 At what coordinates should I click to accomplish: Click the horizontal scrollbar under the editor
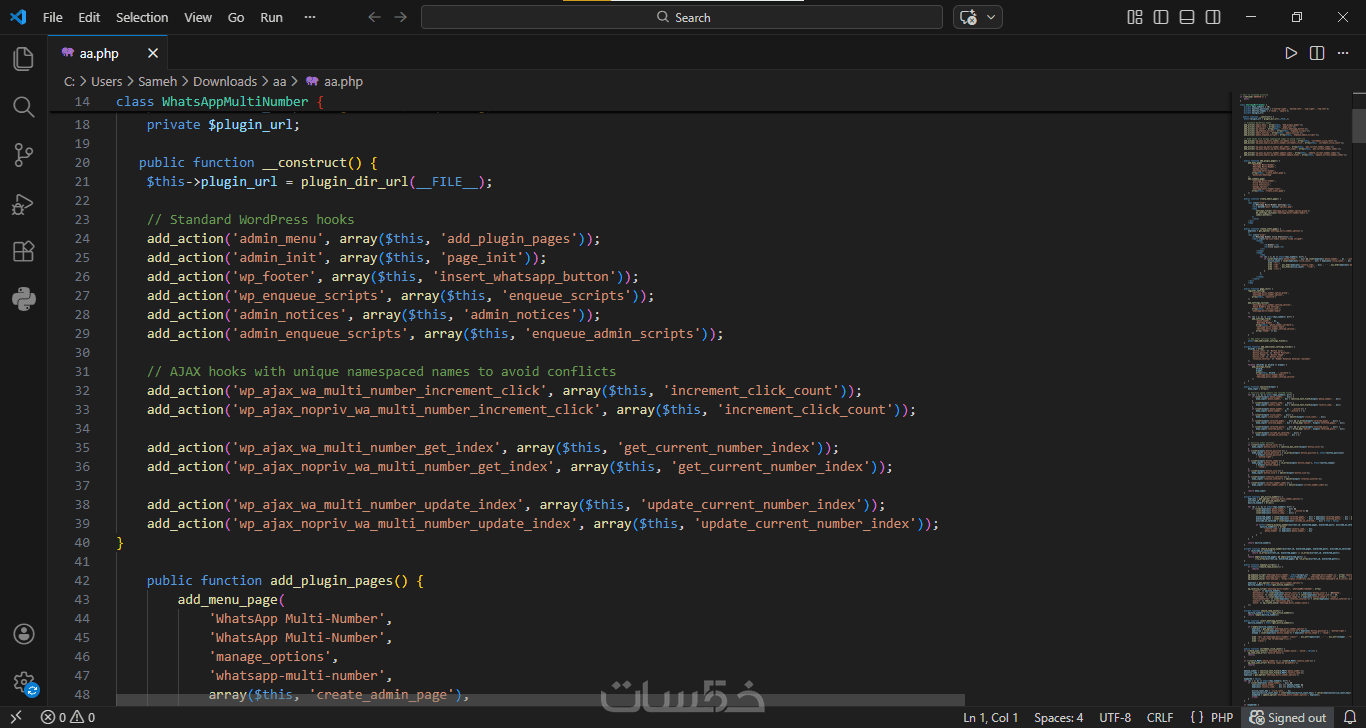pyautogui.click(x=540, y=700)
